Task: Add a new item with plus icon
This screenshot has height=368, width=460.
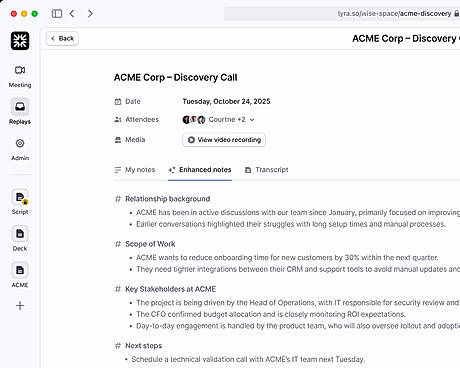Action: (20, 306)
